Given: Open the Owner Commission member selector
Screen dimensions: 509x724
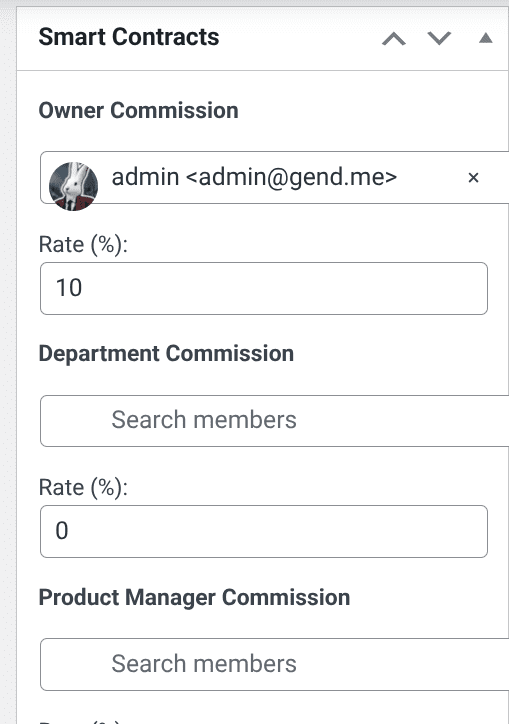Looking at the screenshot, I should click(x=274, y=177).
